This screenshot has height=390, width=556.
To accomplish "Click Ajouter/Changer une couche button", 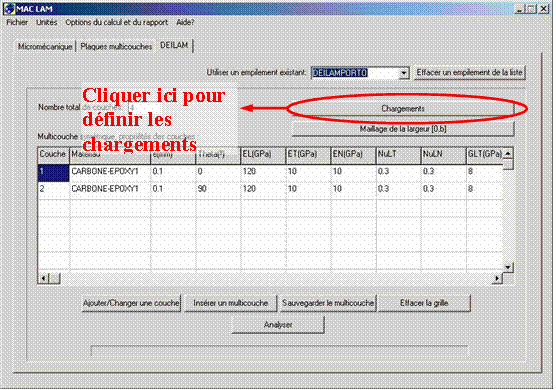I will (131, 303).
